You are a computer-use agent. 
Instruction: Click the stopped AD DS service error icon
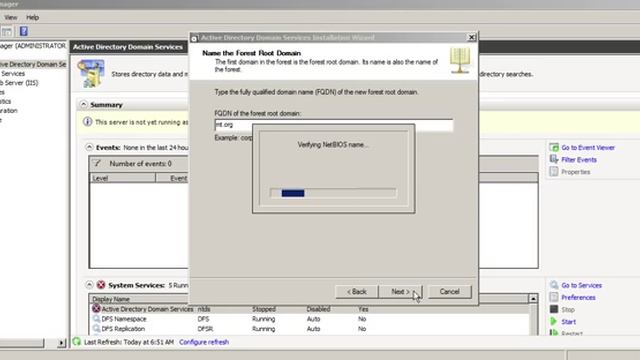(x=96, y=309)
